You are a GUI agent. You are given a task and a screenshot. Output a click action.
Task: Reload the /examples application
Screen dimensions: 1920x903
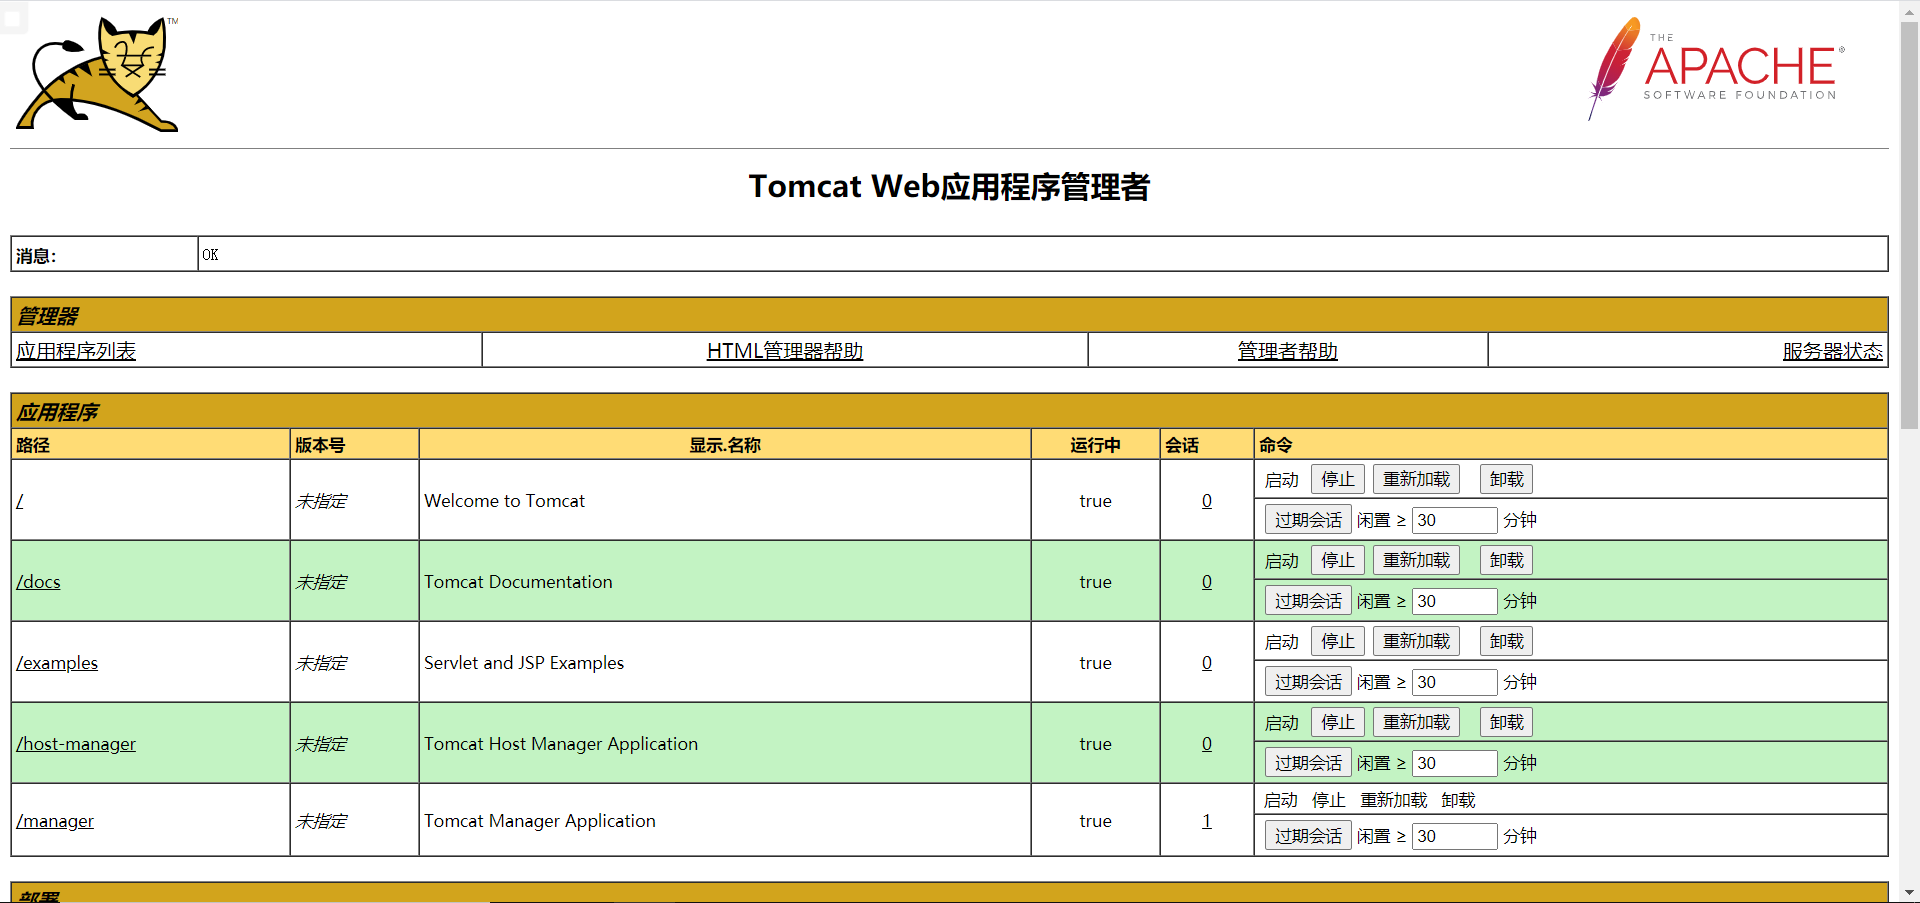(x=1416, y=642)
